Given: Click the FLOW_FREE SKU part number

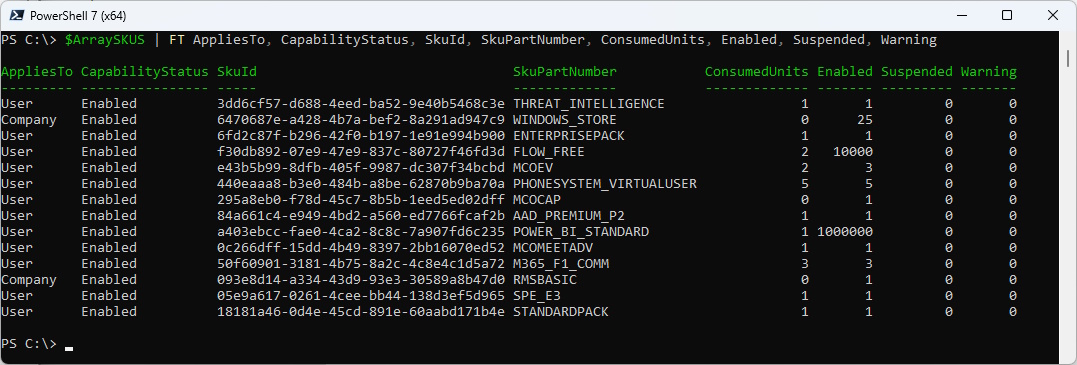Looking at the screenshot, I should 548,152.
